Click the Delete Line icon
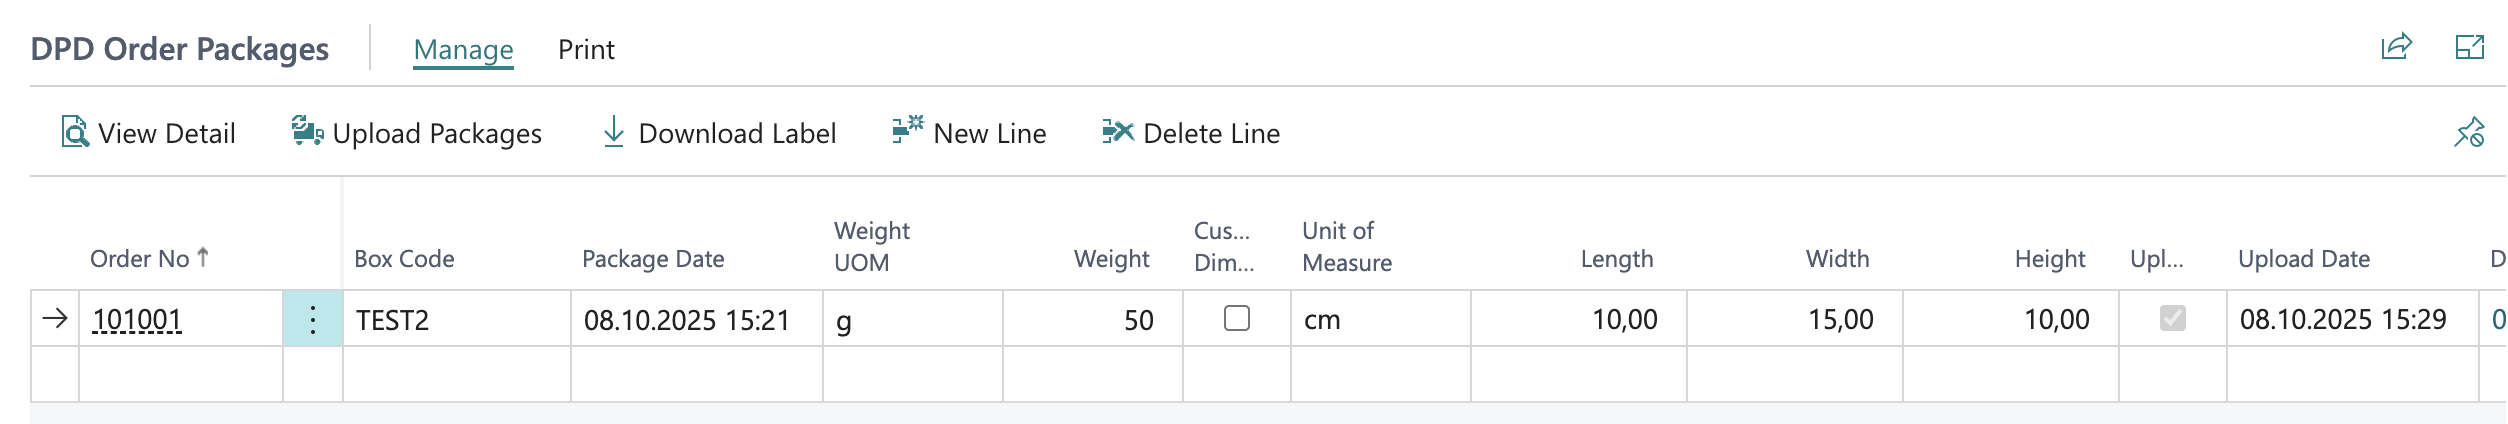 point(1118,132)
